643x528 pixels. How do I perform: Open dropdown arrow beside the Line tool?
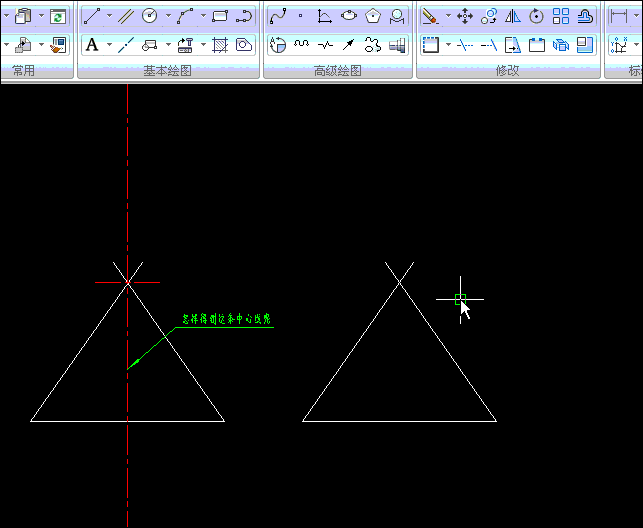[109, 16]
